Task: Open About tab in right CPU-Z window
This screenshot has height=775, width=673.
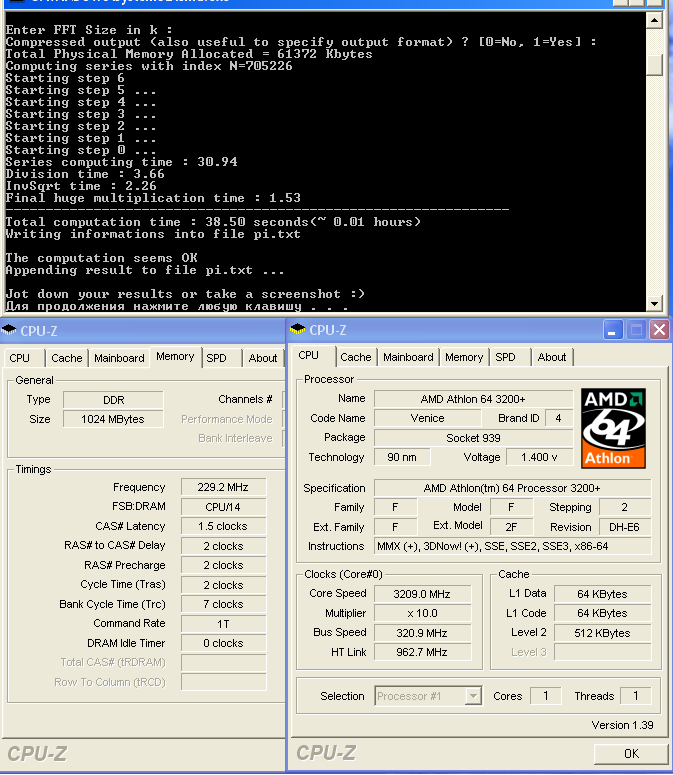Action: point(552,357)
